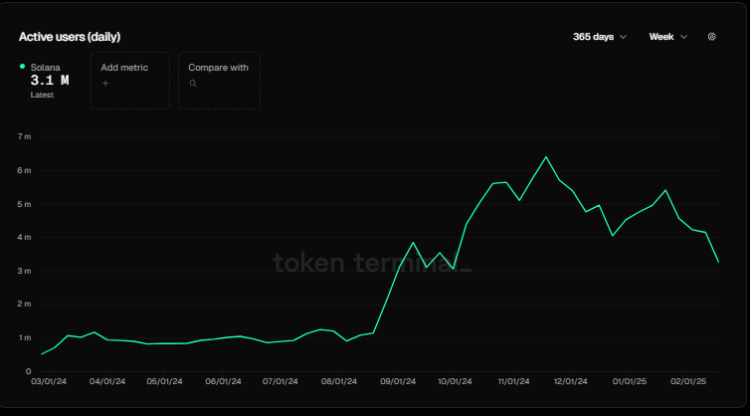Viewport: 750px width, 416px height.
Task: Click the 01/01/25 x-axis date
Action: pos(629,381)
